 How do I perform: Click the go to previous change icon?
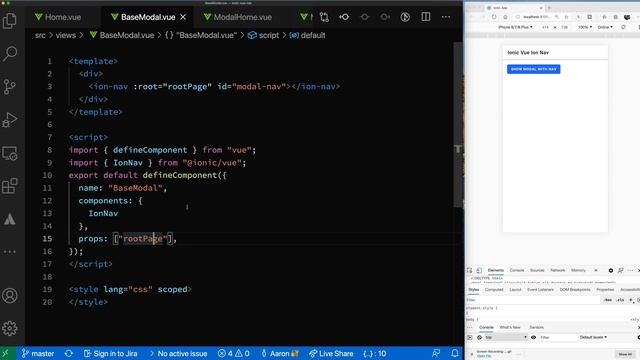pos(344,17)
